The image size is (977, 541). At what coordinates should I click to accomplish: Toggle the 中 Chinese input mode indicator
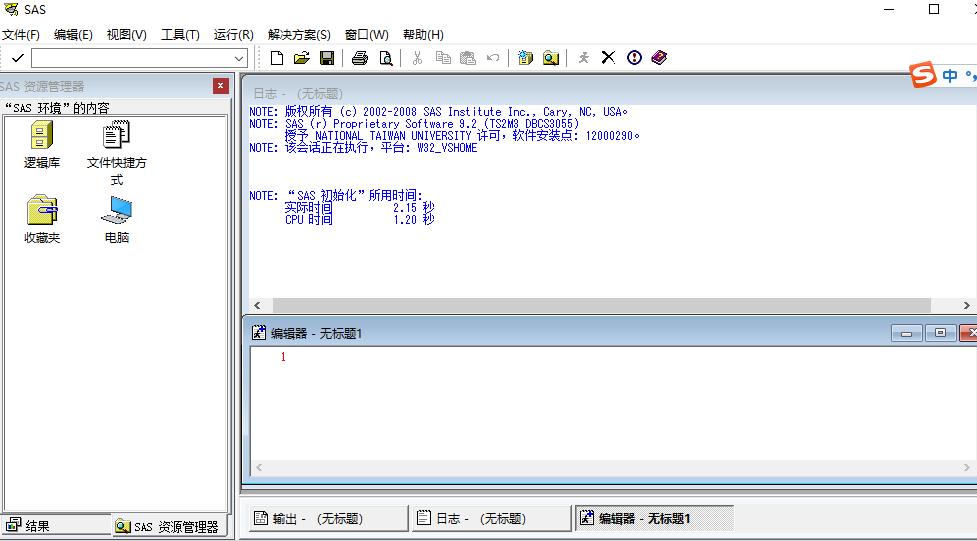point(950,75)
